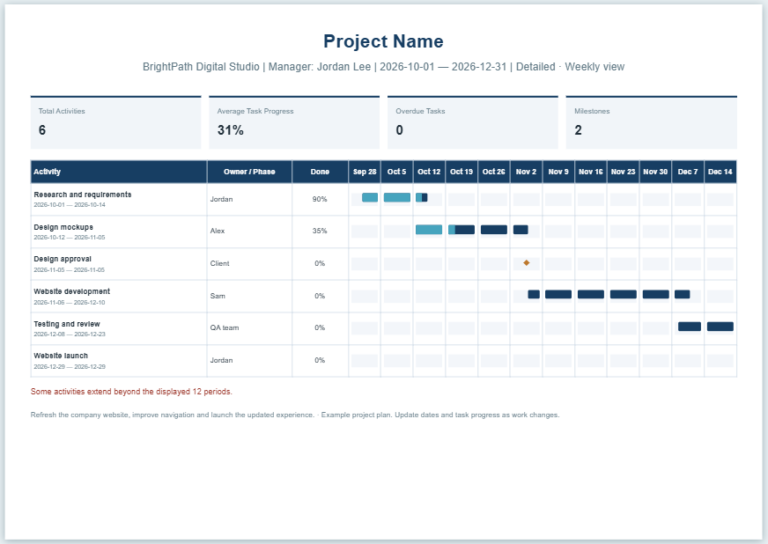
Task: Click the Project Name title
Action: pyautogui.click(x=383, y=42)
